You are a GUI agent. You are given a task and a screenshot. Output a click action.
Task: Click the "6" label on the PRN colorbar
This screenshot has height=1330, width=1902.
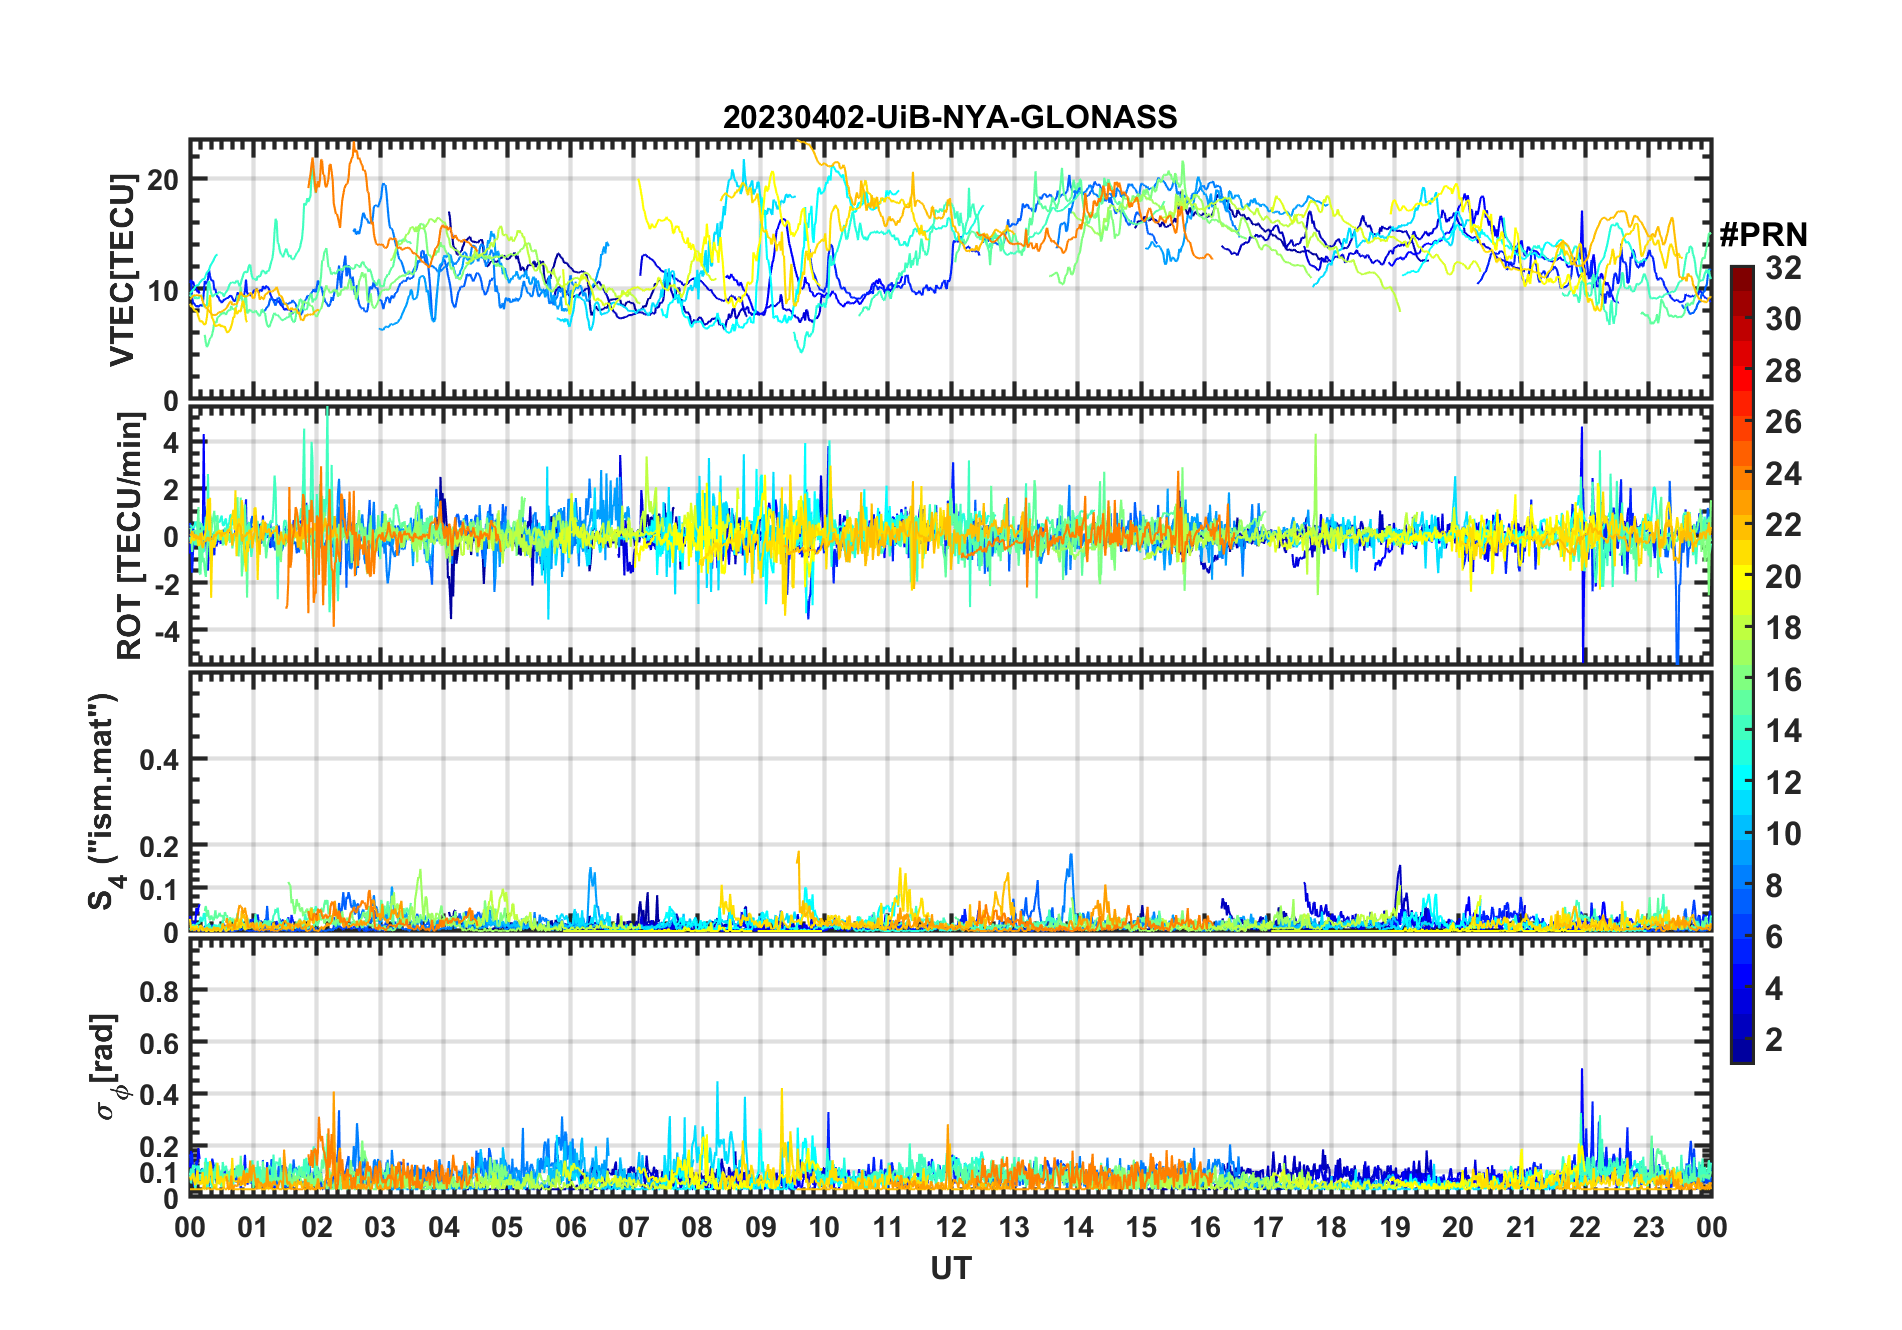tap(1775, 937)
